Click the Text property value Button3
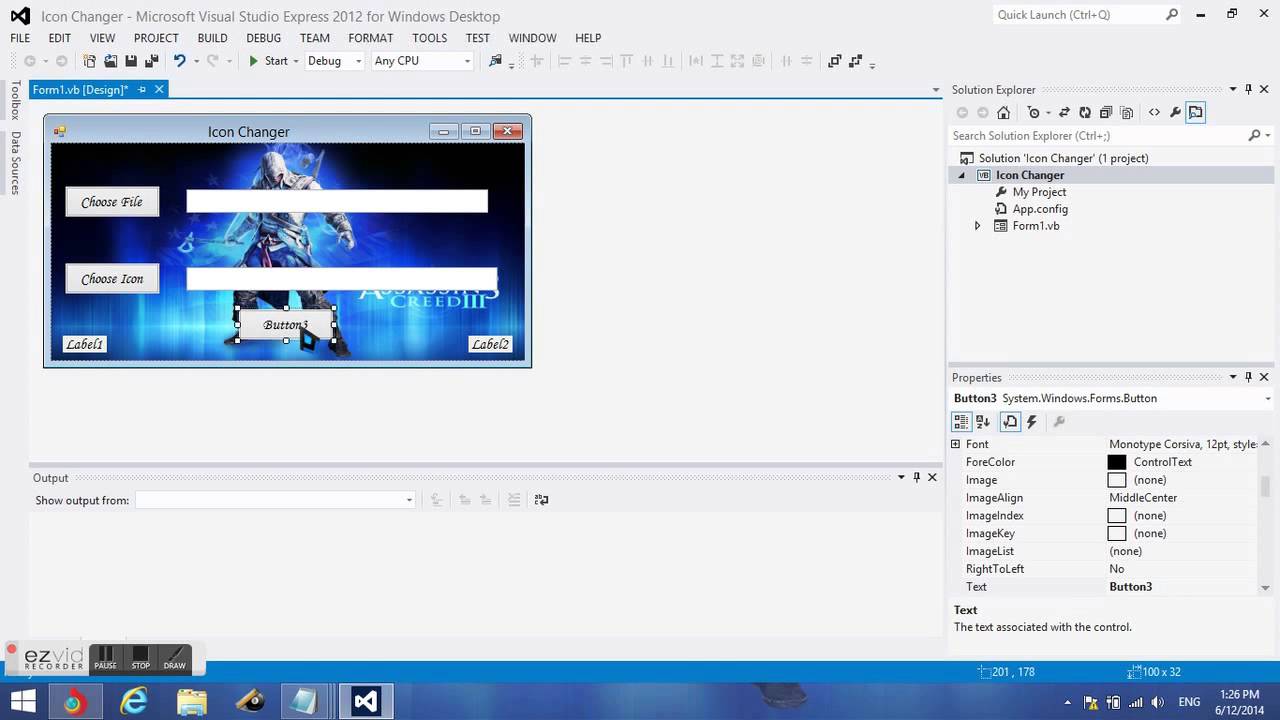Viewport: 1280px width, 720px height. (x=1131, y=587)
